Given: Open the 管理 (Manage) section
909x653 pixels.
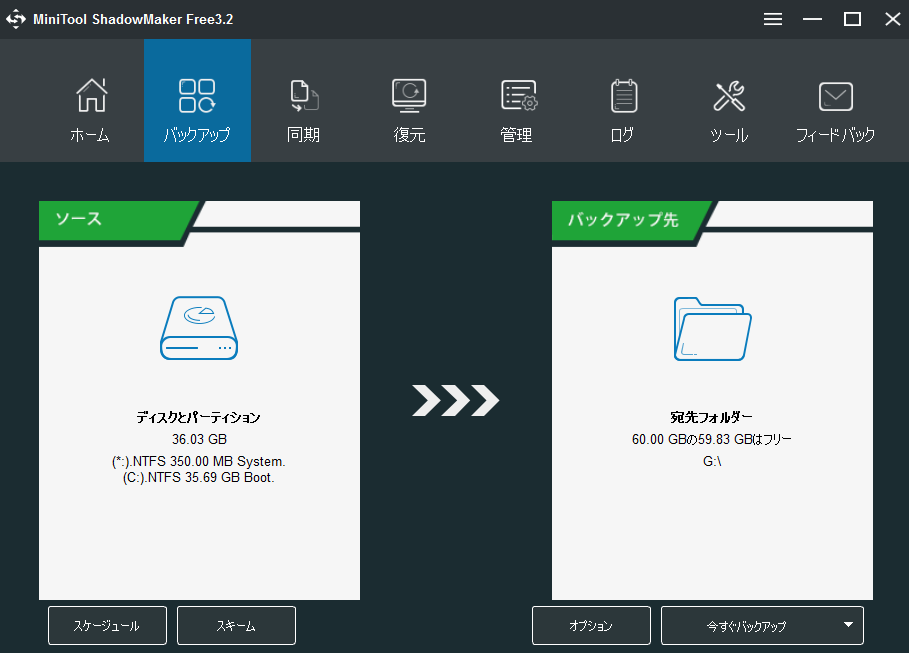Looking at the screenshot, I should [516, 100].
